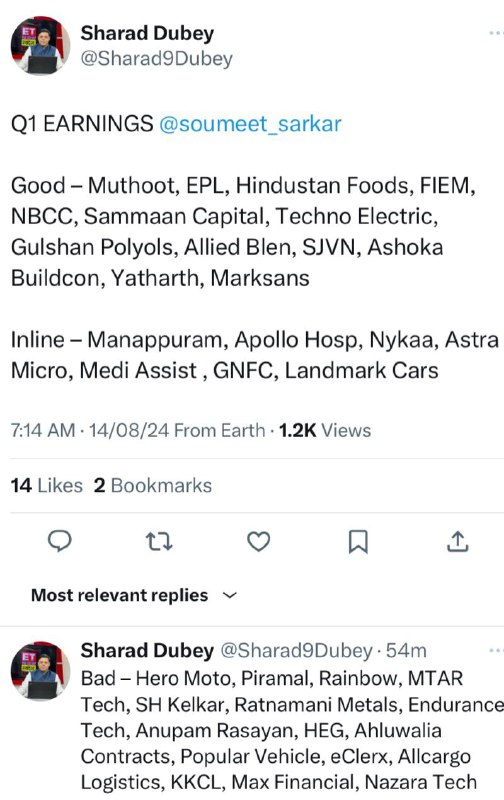The width and height of the screenshot is (504, 800).
Task: Expand the Most relevant replies dropdown
Action: coord(135,595)
